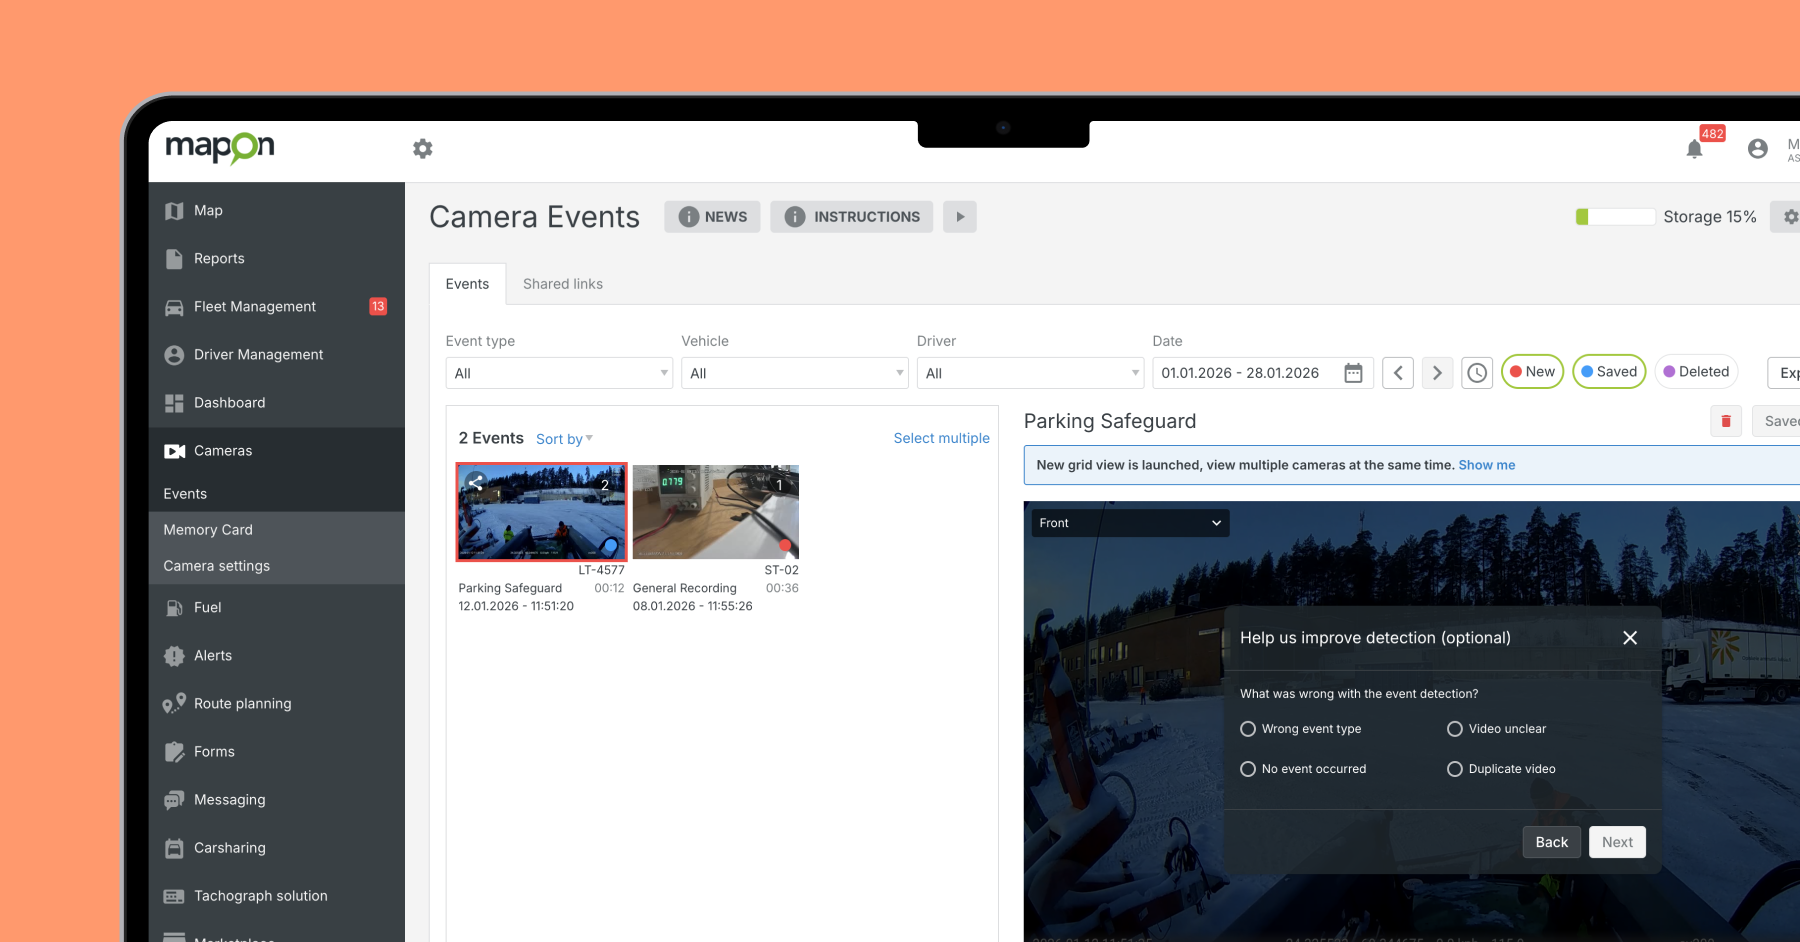The height and width of the screenshot is (942, 1800).
Task: Close the improve detection dialog
Action: [1630, 638]
